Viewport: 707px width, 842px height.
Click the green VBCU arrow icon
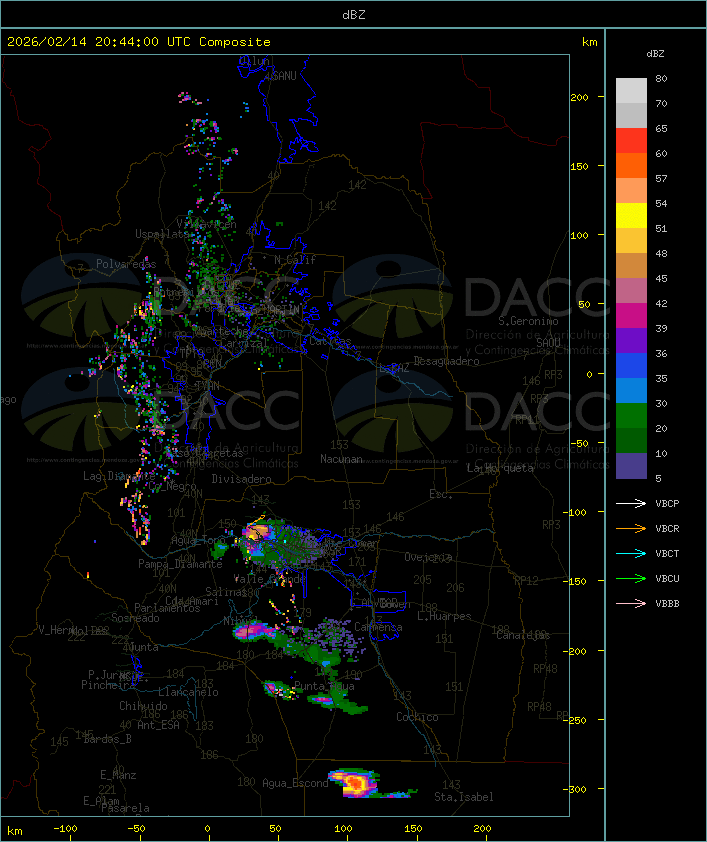tap(631, 578)
